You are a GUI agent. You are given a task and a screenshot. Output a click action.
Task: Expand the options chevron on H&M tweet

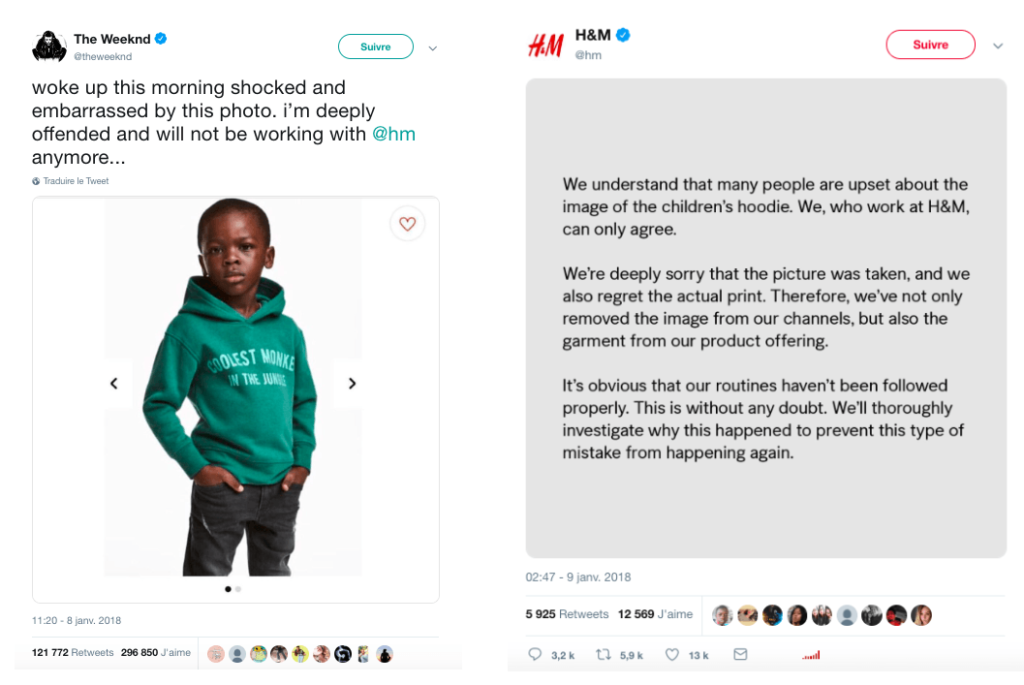pos(997,46)
